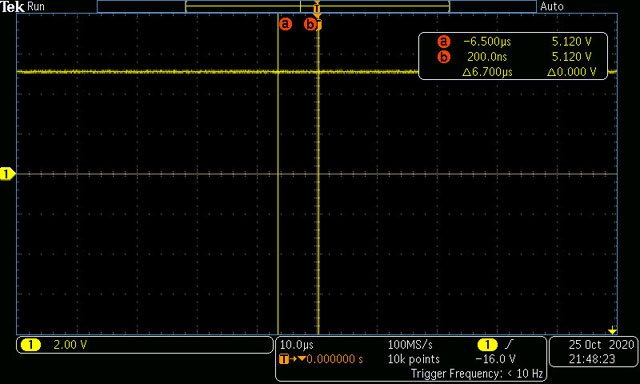Image resolution: width=640 pixels, height=384 pixels.
Task: Click cursor a icon in readout box
Action: point(444,42)
